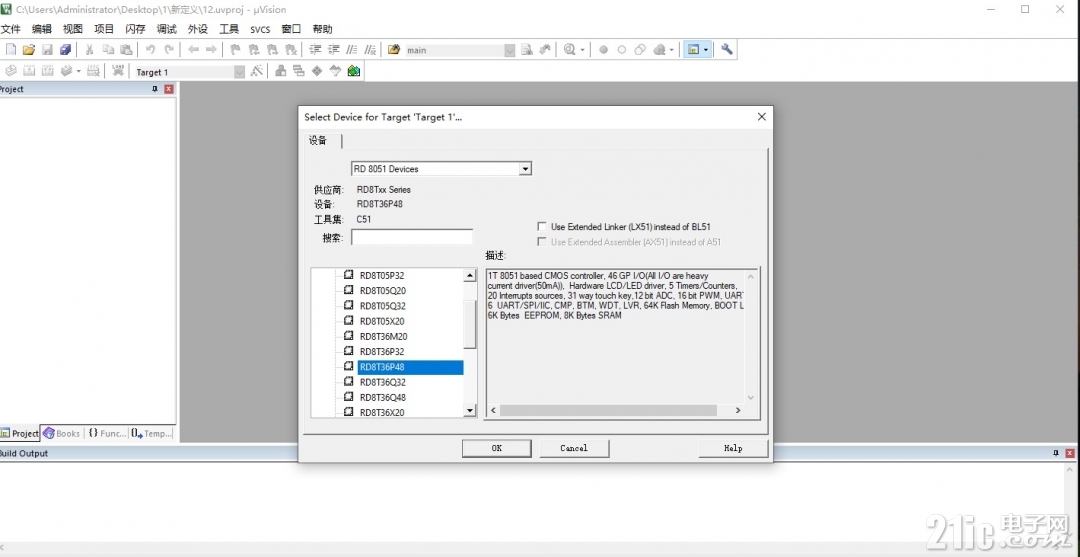Navigate backwards with the left arrow icon

click(194, 50)
